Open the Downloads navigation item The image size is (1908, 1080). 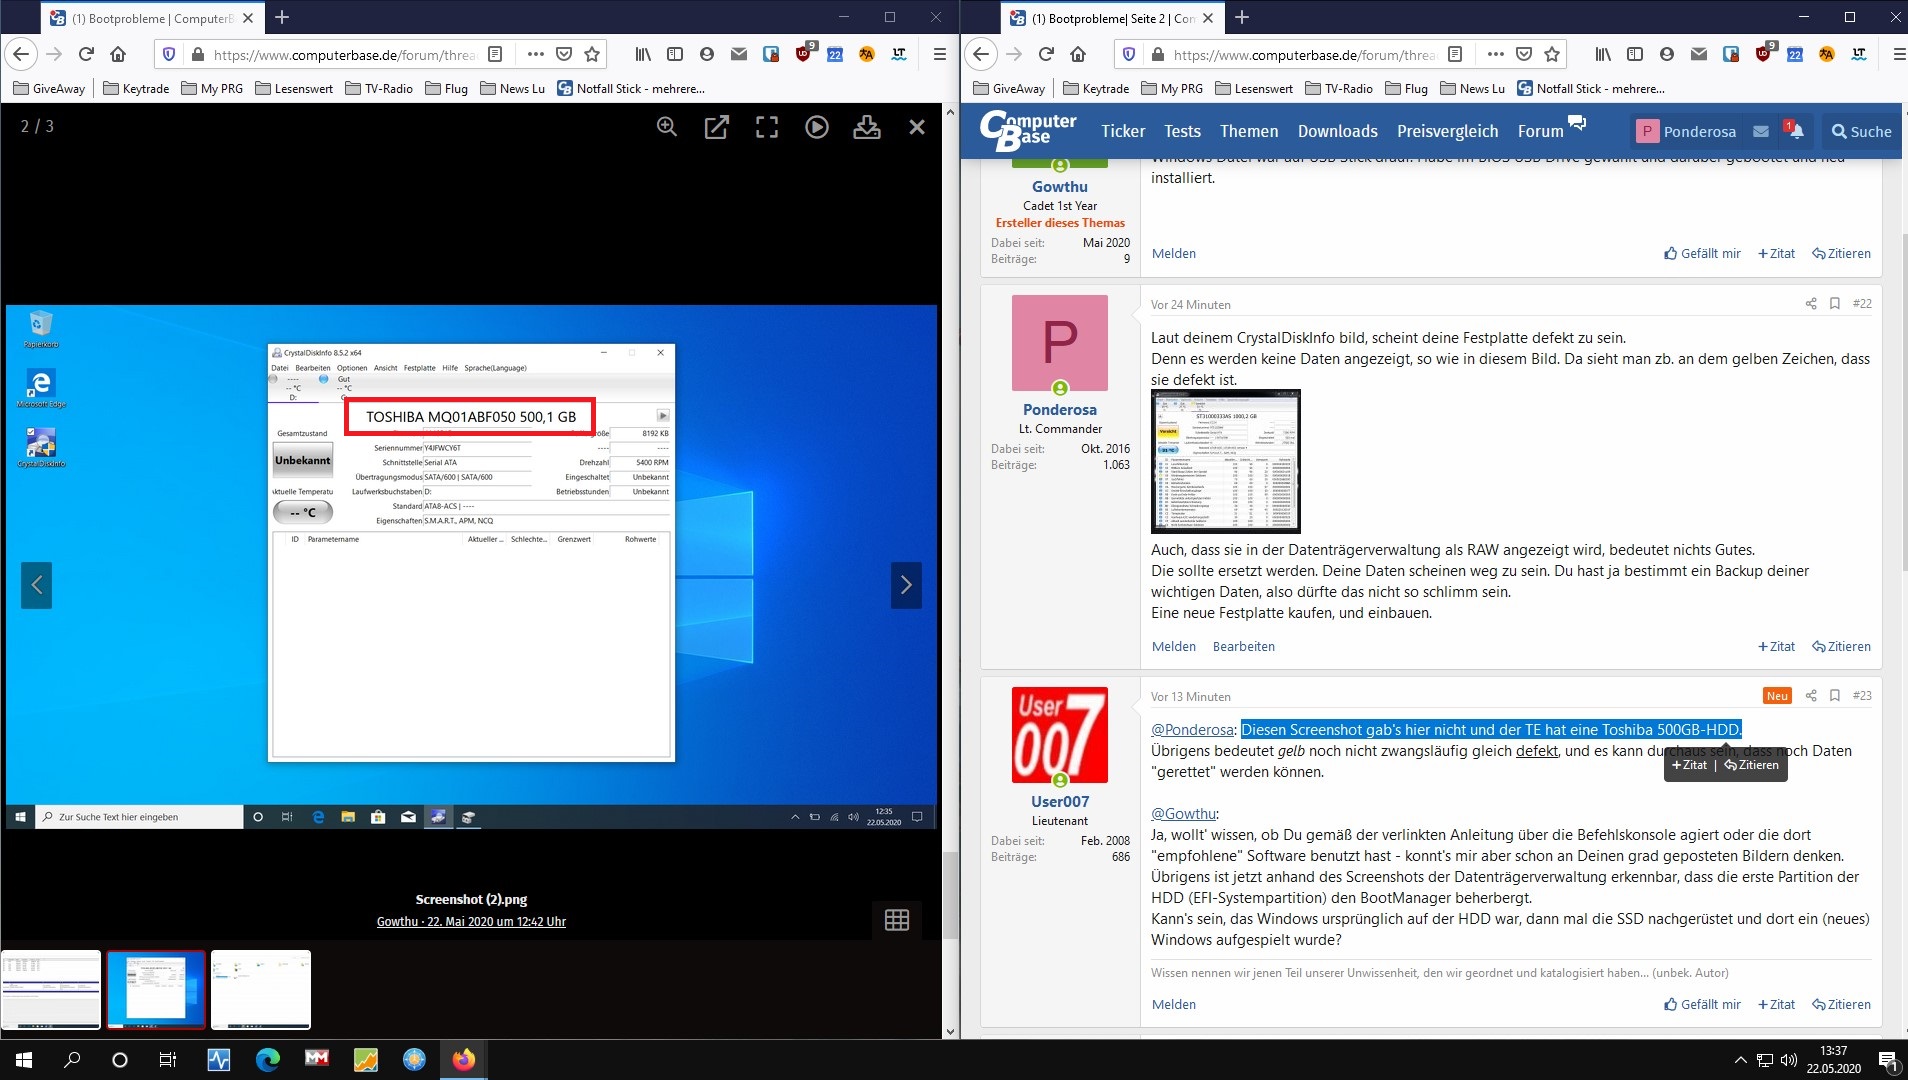(x=1337, y=131)
